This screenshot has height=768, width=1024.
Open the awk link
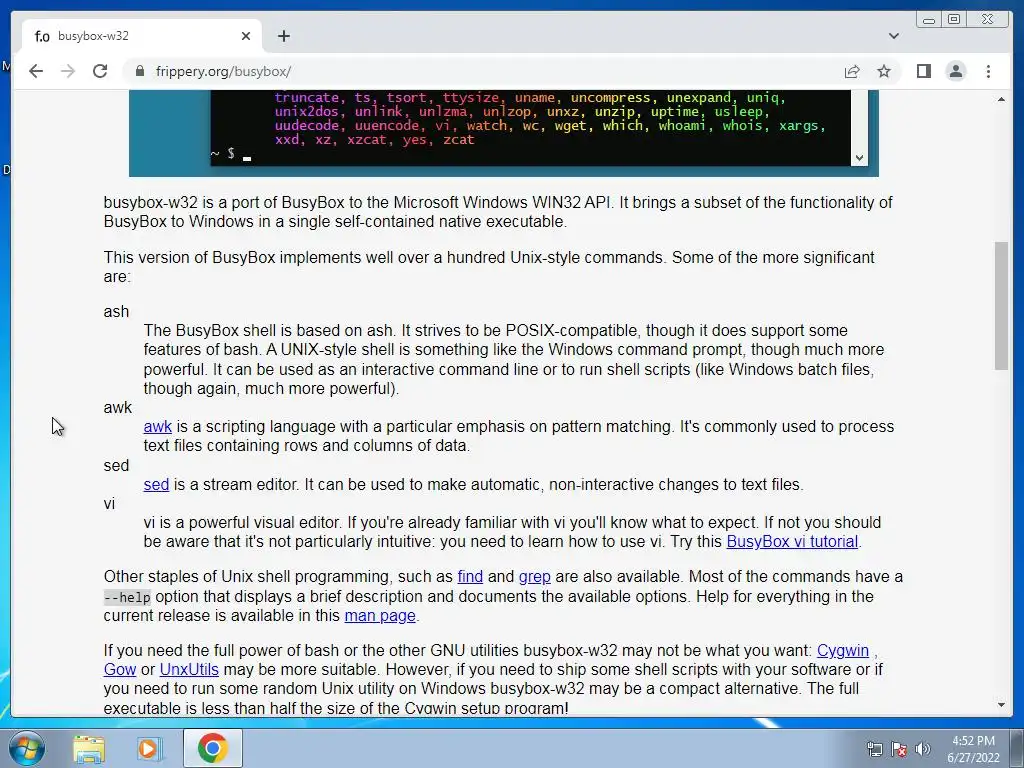click(x=157, y=426)
